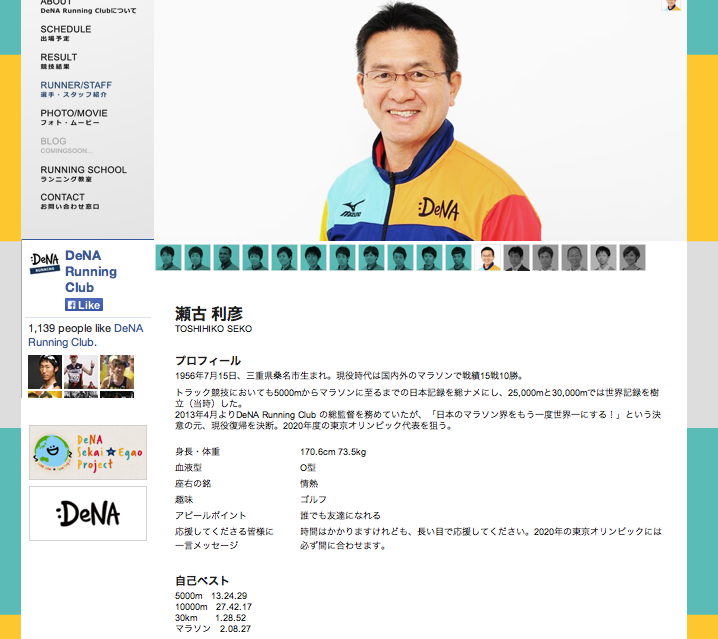
Task: Open the black DeNA logo banner
Action: 88,513
